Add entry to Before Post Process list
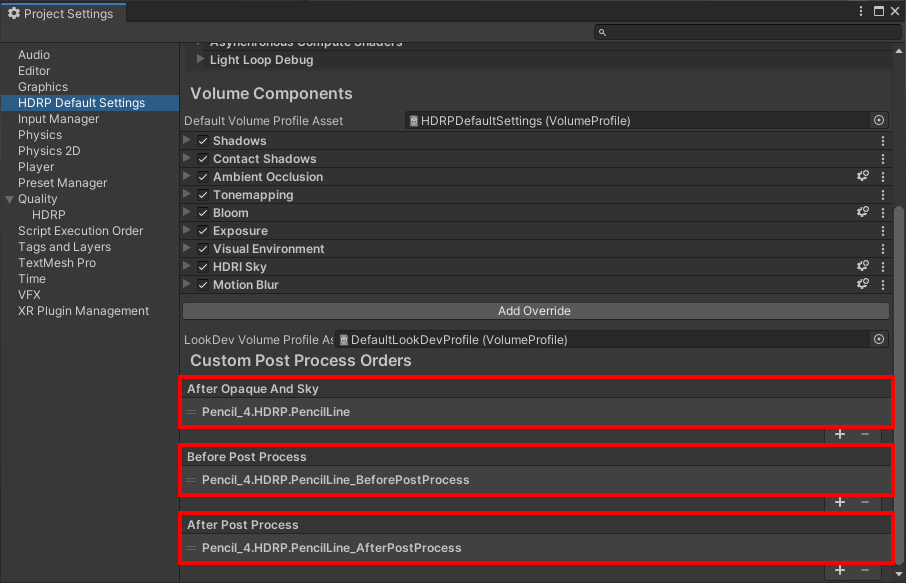 [840, 503]
